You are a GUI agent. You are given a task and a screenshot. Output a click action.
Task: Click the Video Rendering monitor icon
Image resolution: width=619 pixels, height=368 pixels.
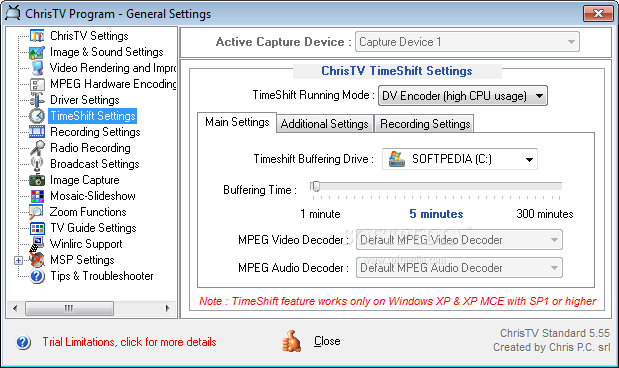tap(37, 68)
